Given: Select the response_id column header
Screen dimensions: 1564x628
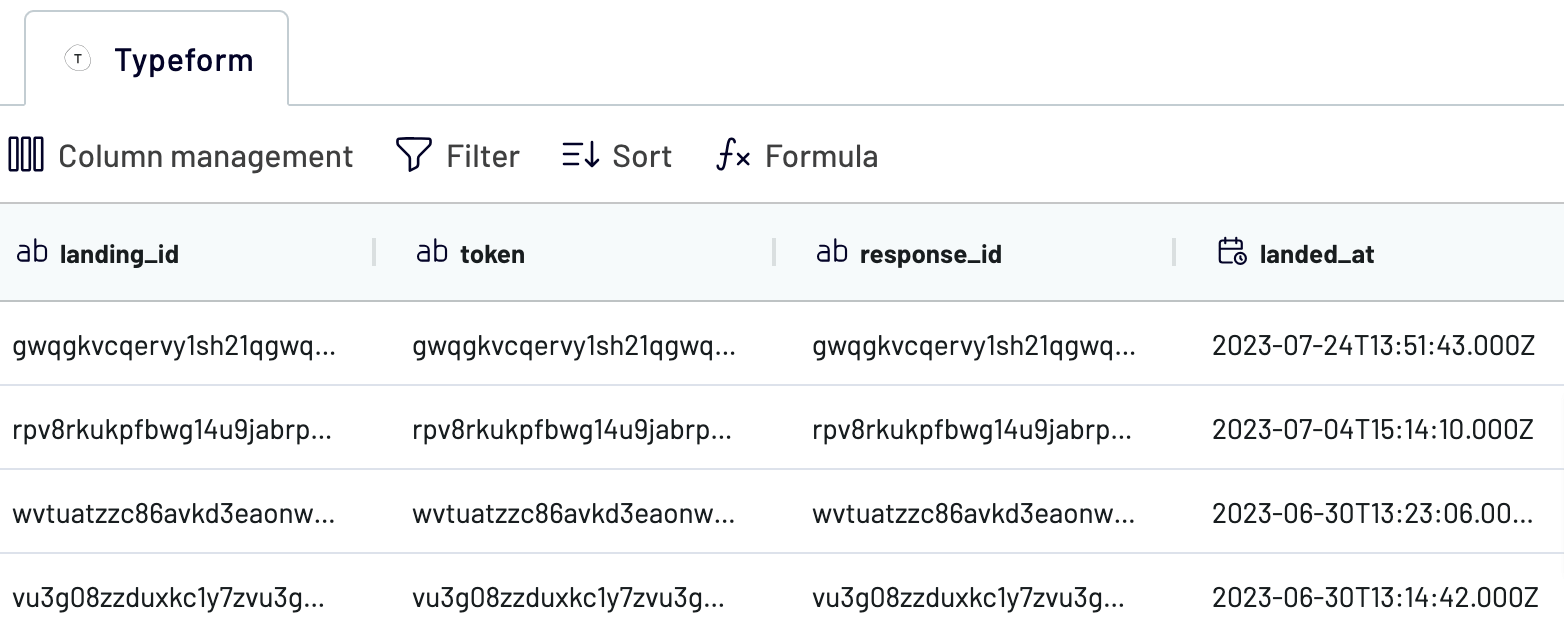Looking at the screenshot, I should click(974, 253).
